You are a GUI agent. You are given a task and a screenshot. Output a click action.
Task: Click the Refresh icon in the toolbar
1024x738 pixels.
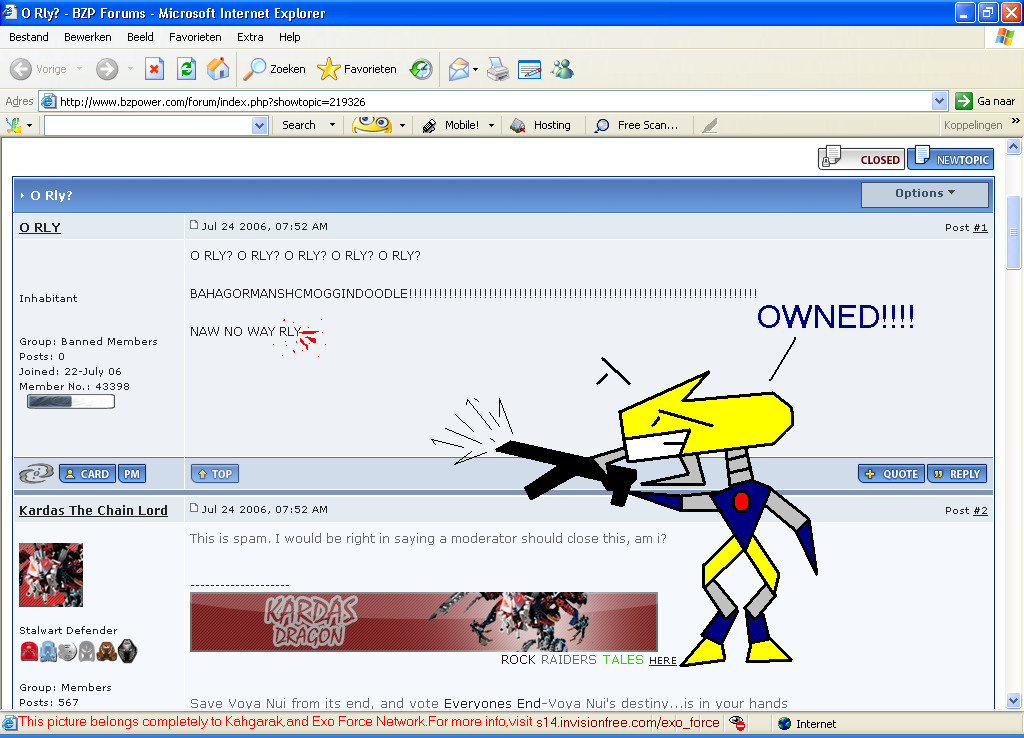tap(186, 69)
